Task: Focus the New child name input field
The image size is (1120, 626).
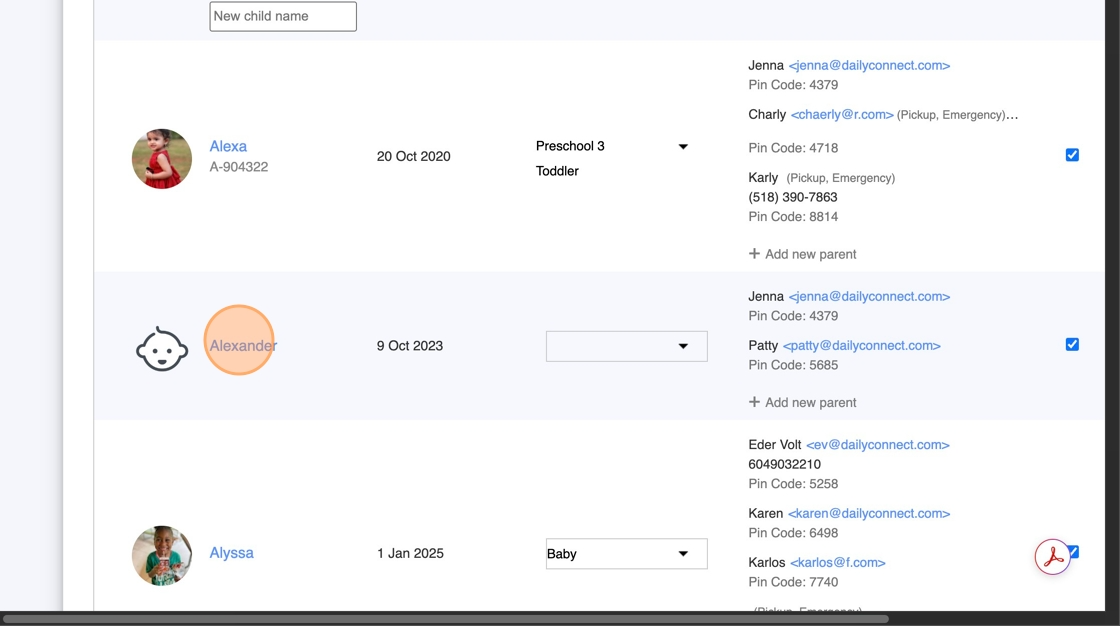Action: pos(283,16)
